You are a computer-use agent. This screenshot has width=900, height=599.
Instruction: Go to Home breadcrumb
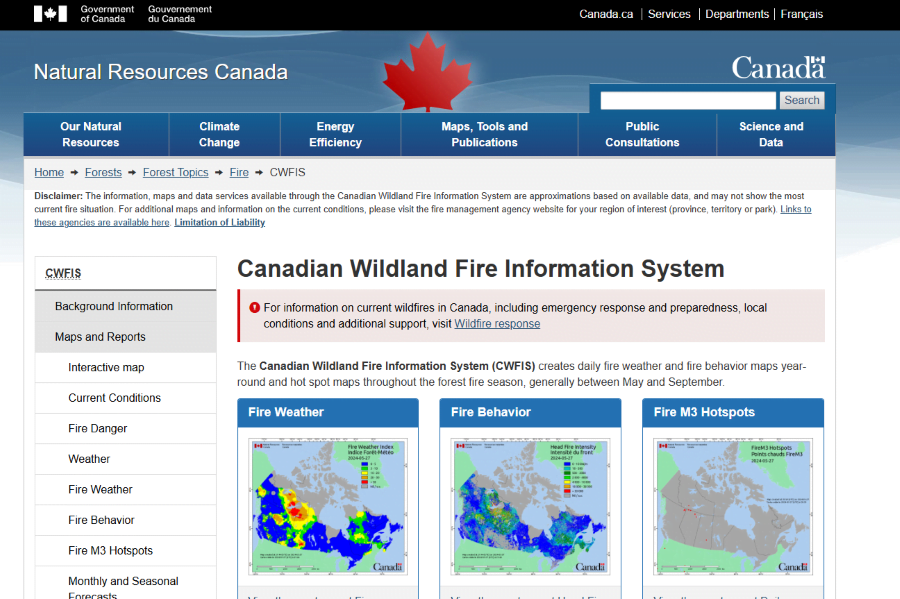pos(49,172)
